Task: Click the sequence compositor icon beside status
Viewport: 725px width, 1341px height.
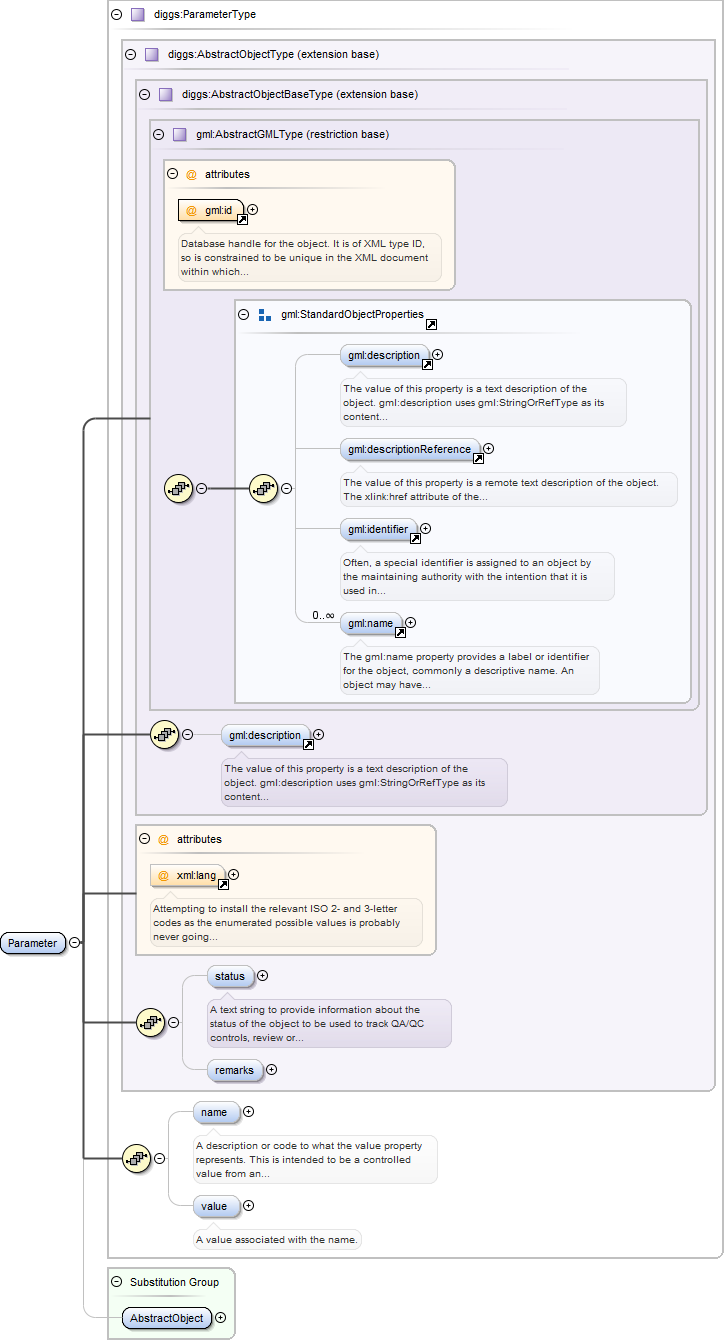Action: pos(149,1022)
